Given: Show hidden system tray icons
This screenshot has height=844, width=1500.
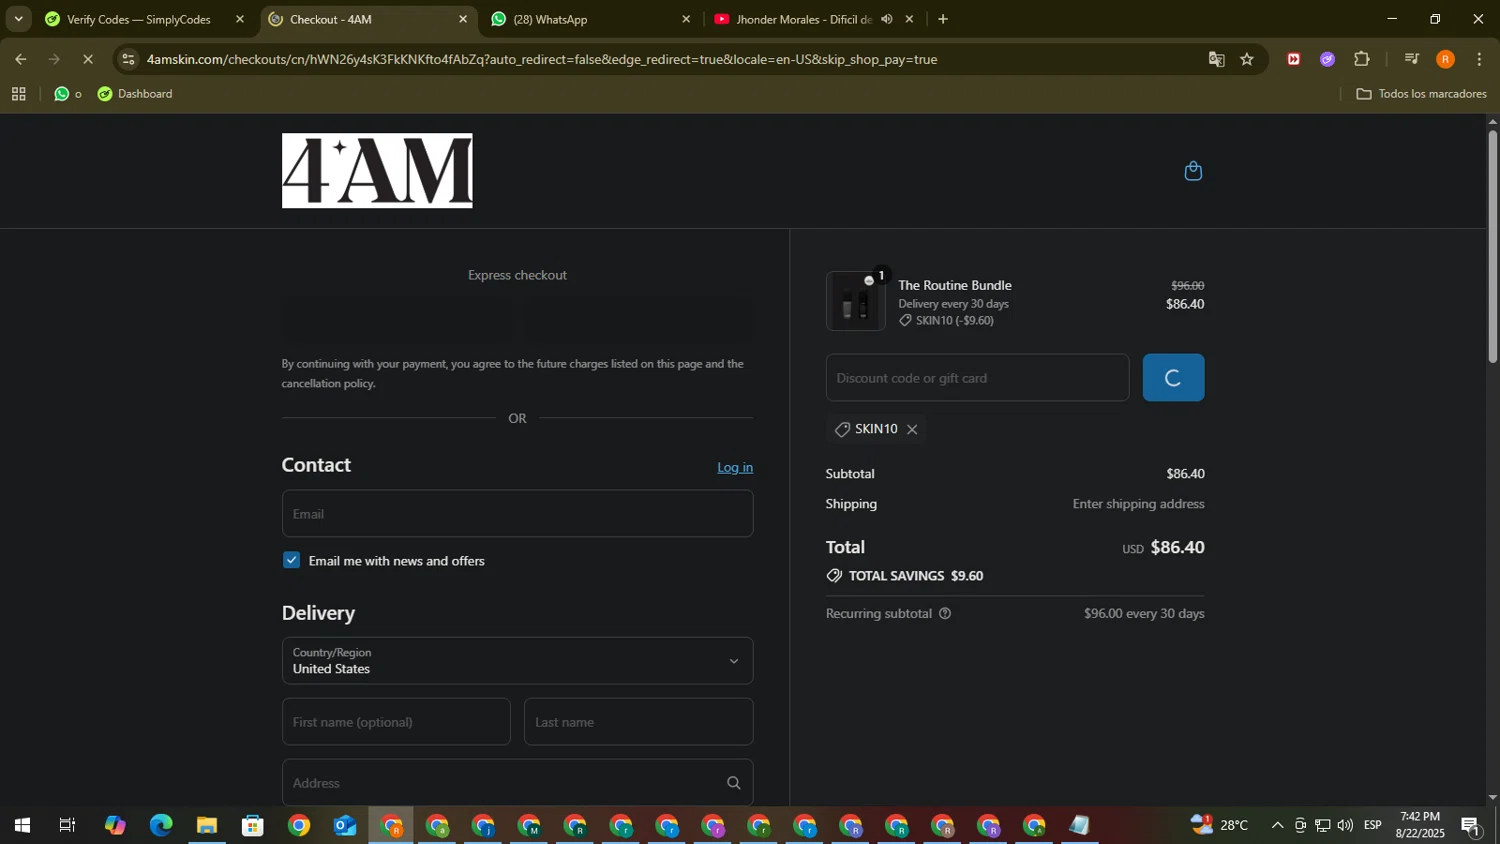Looking at the screenshot, I should [1277, 826].
